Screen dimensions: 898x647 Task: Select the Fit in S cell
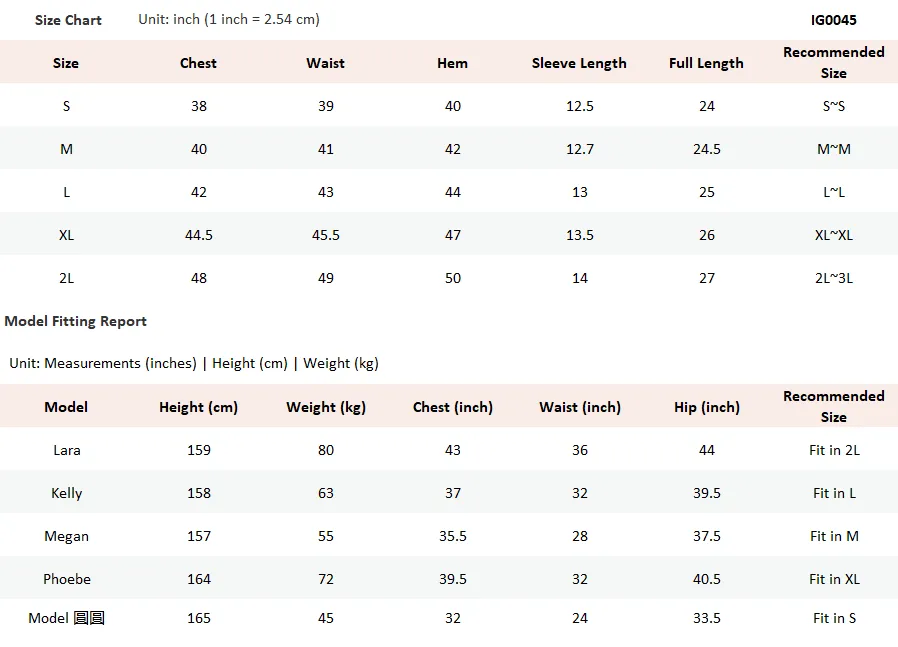pos(834,618)
